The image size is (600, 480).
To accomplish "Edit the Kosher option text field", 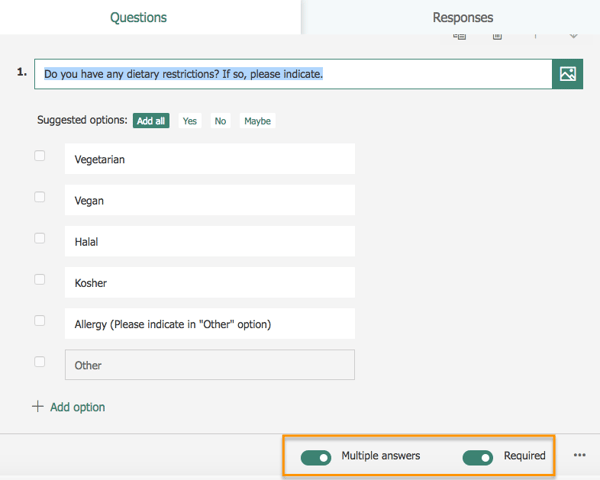I will pos(209,283).
